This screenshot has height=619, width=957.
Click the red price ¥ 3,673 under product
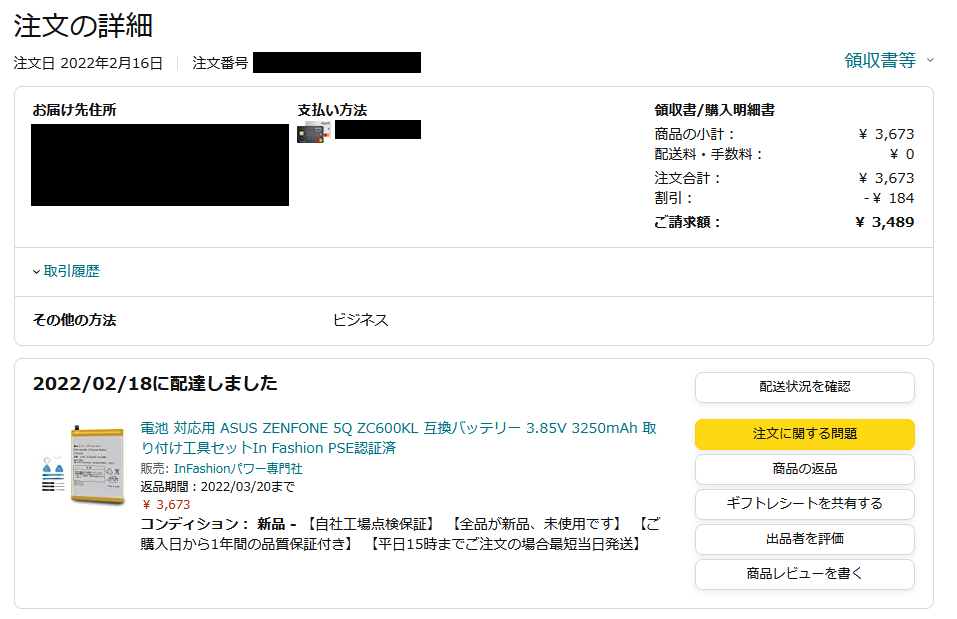point(166,504)
